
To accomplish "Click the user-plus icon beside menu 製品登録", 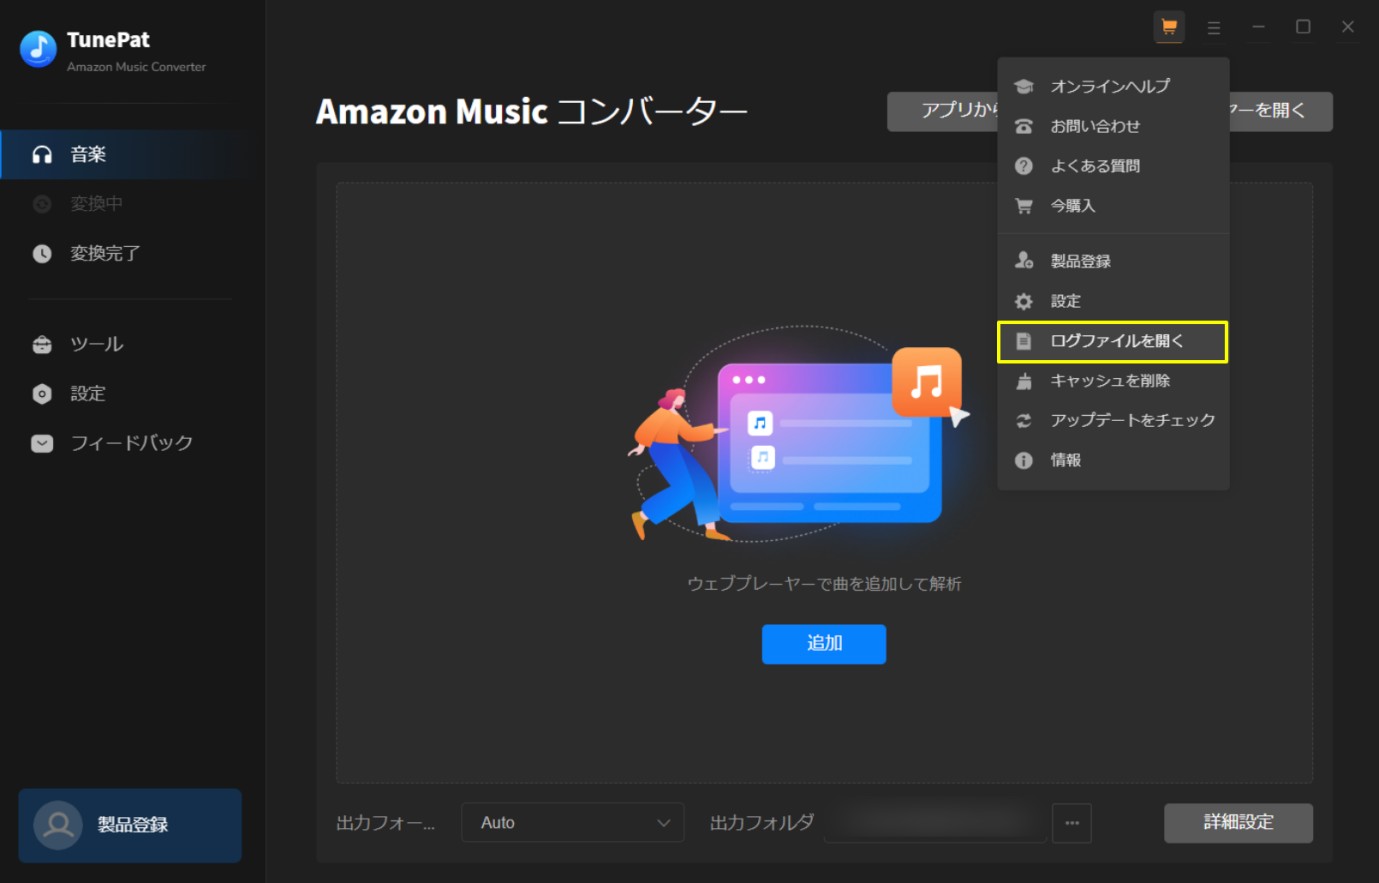I will (1024, 261).
